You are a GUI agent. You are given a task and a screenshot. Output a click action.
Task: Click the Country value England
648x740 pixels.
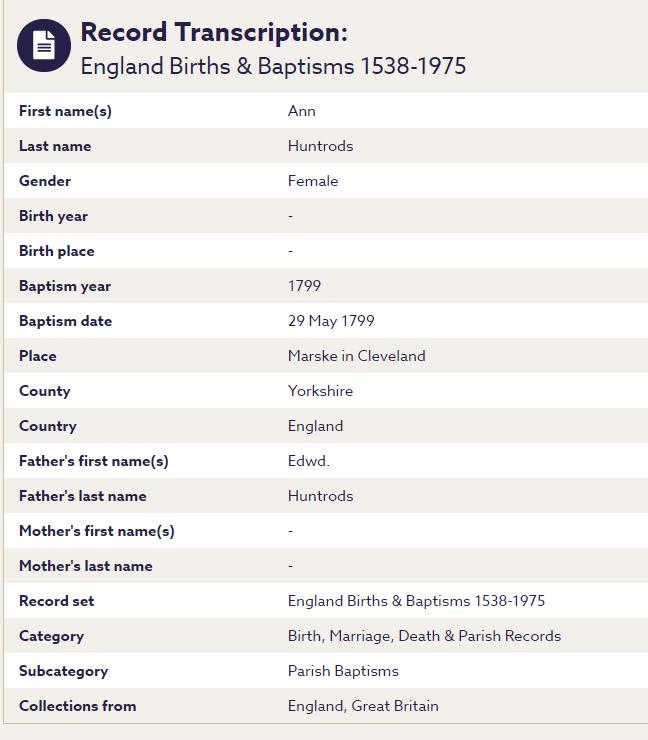coord(315,426)
